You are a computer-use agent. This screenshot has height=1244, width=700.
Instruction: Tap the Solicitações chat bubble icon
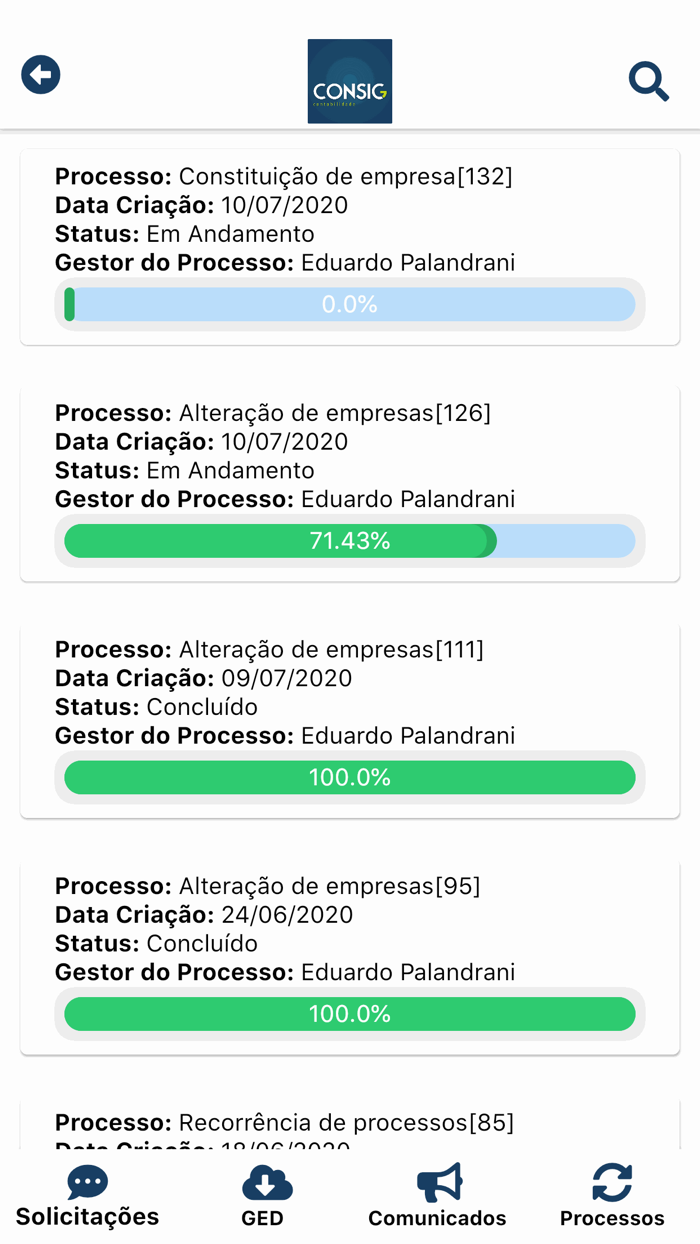coord(87,1182)
